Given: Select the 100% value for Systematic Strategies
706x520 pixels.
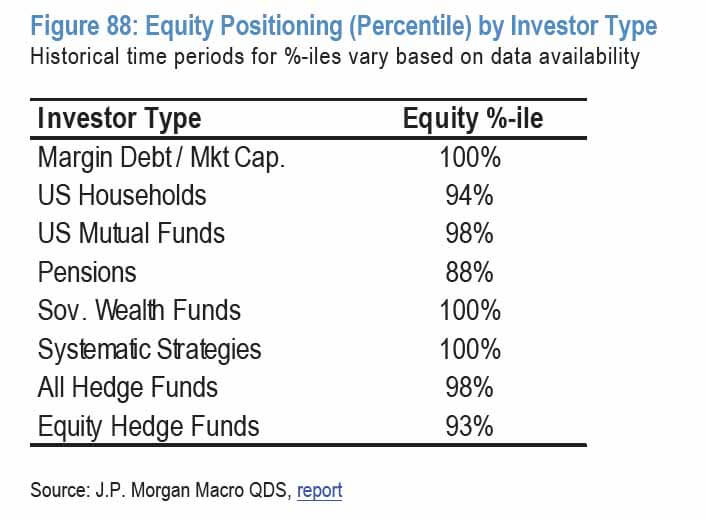Looking at the screenshot, I should click(x=469, y=349).
